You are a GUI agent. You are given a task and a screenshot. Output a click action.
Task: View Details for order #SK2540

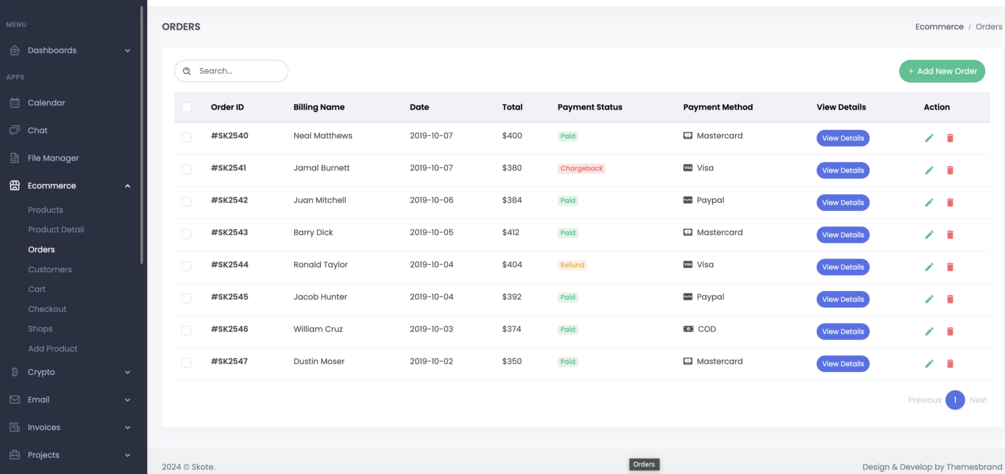click(843, 138)
